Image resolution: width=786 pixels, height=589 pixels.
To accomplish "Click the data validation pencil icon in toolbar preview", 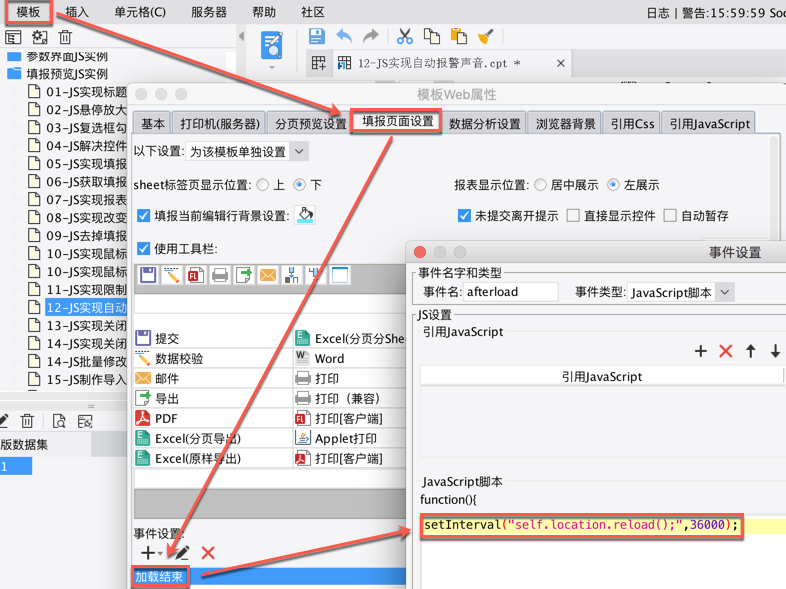I will click(x=171, y=275).
